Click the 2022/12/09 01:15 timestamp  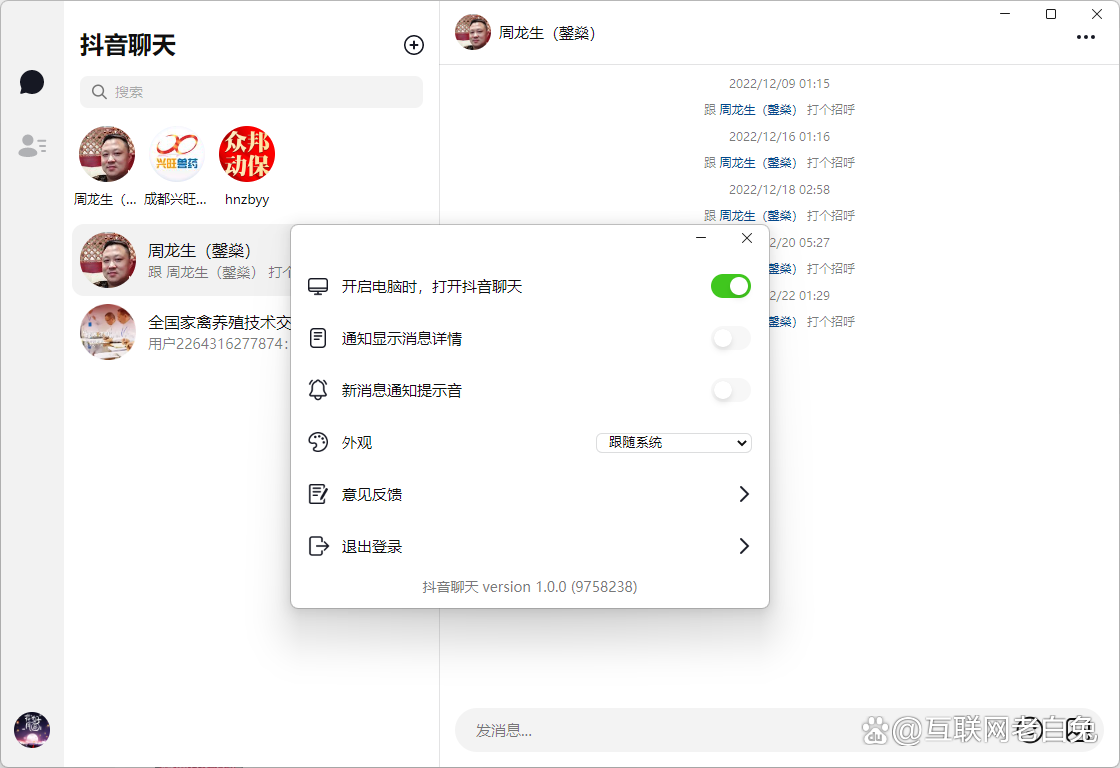pos(779,84)
